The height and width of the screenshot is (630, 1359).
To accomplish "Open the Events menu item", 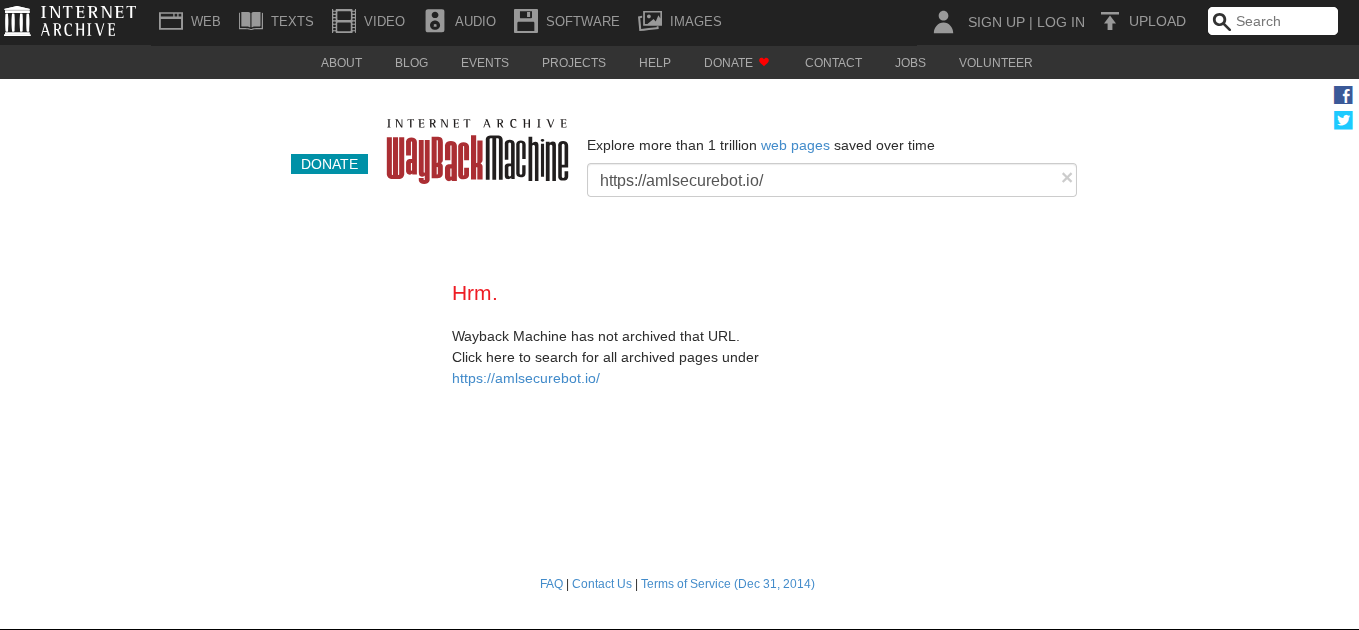I will (485, 63).
